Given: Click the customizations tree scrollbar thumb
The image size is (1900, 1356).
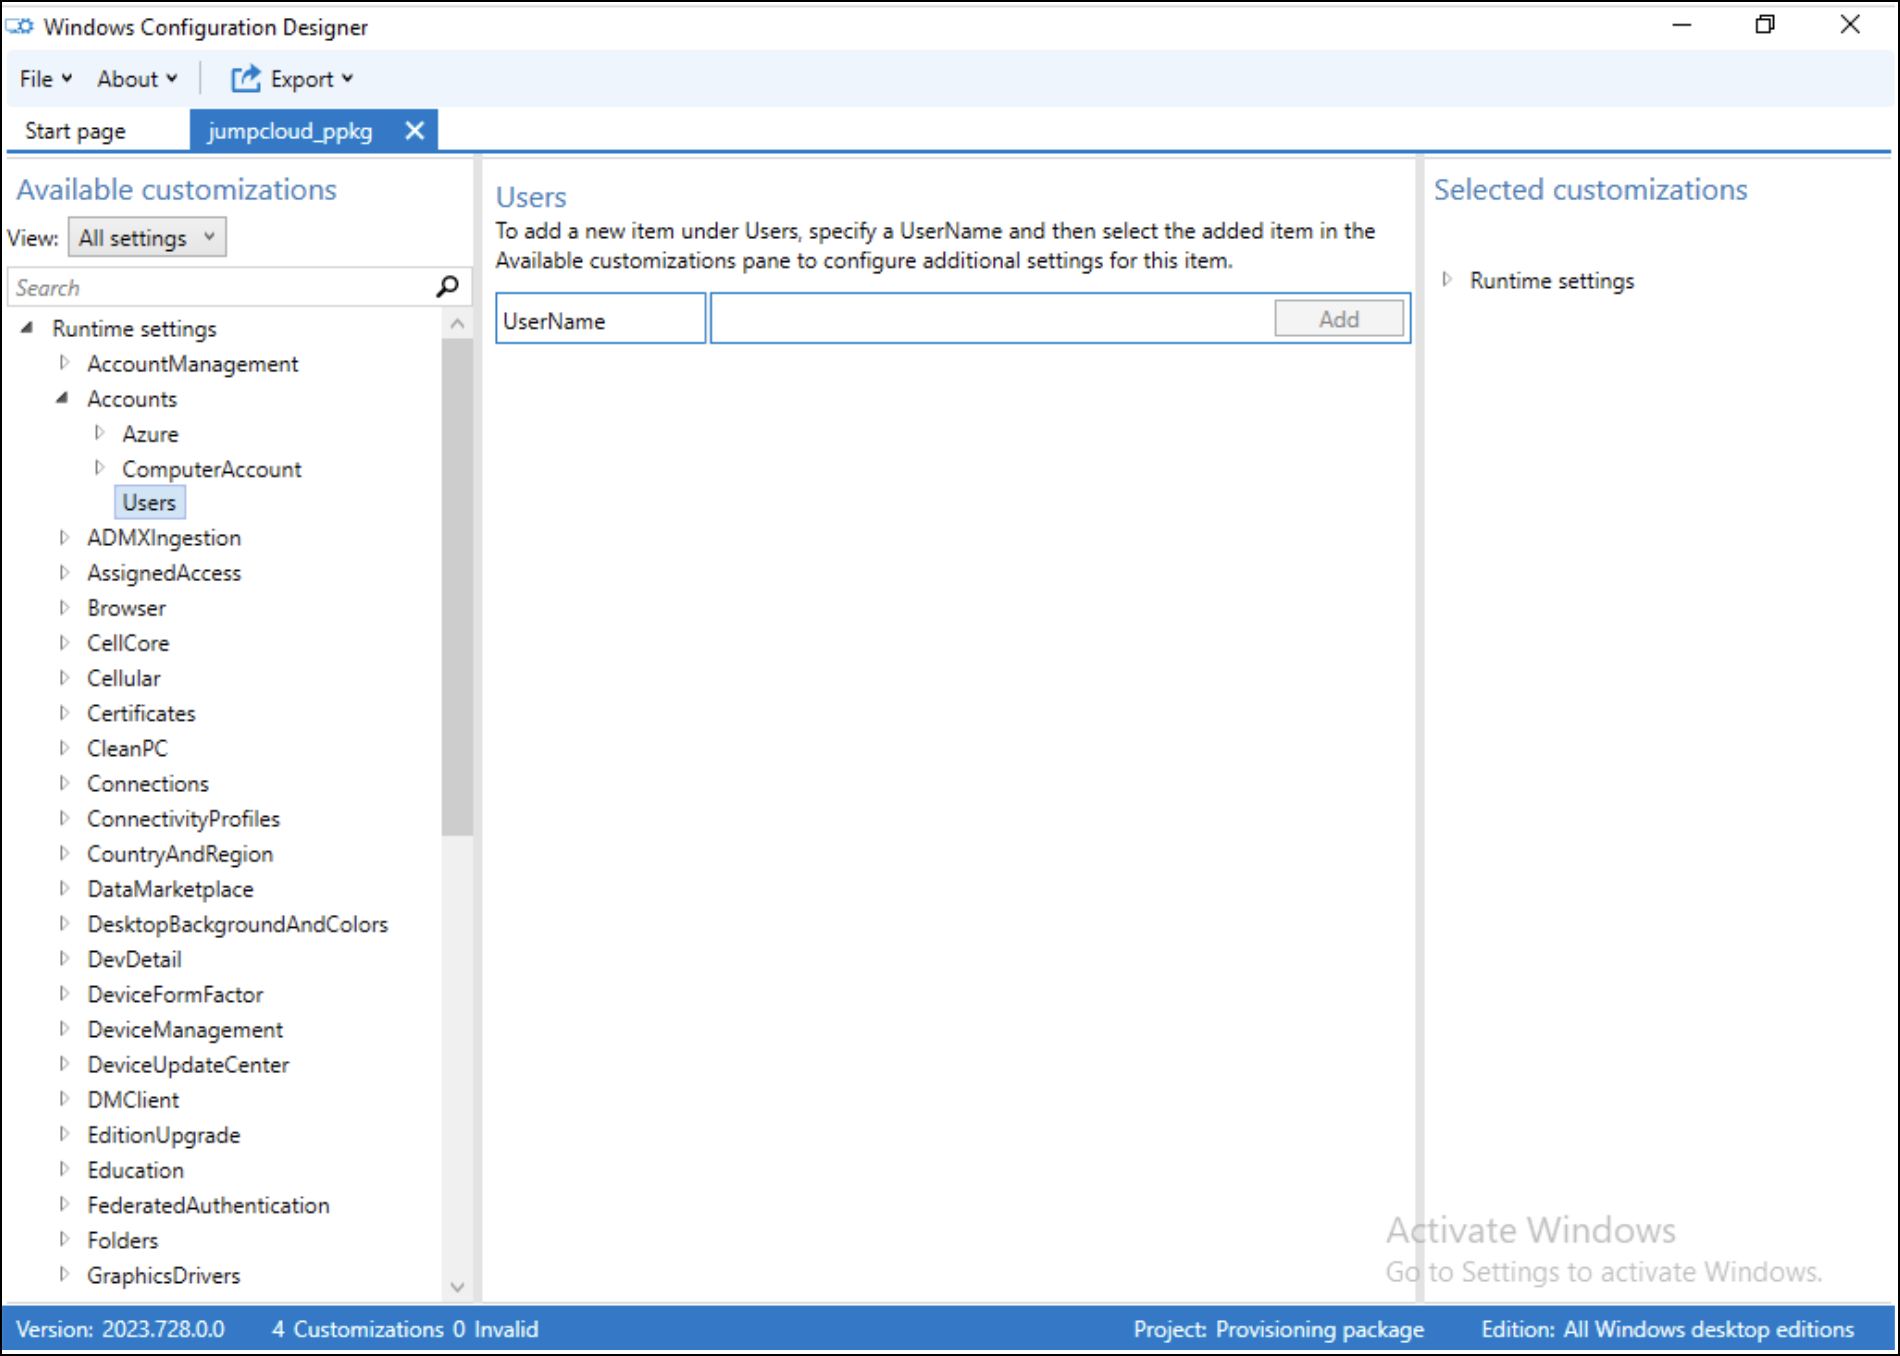Looking at the screenshot, I should click(457, 585).
